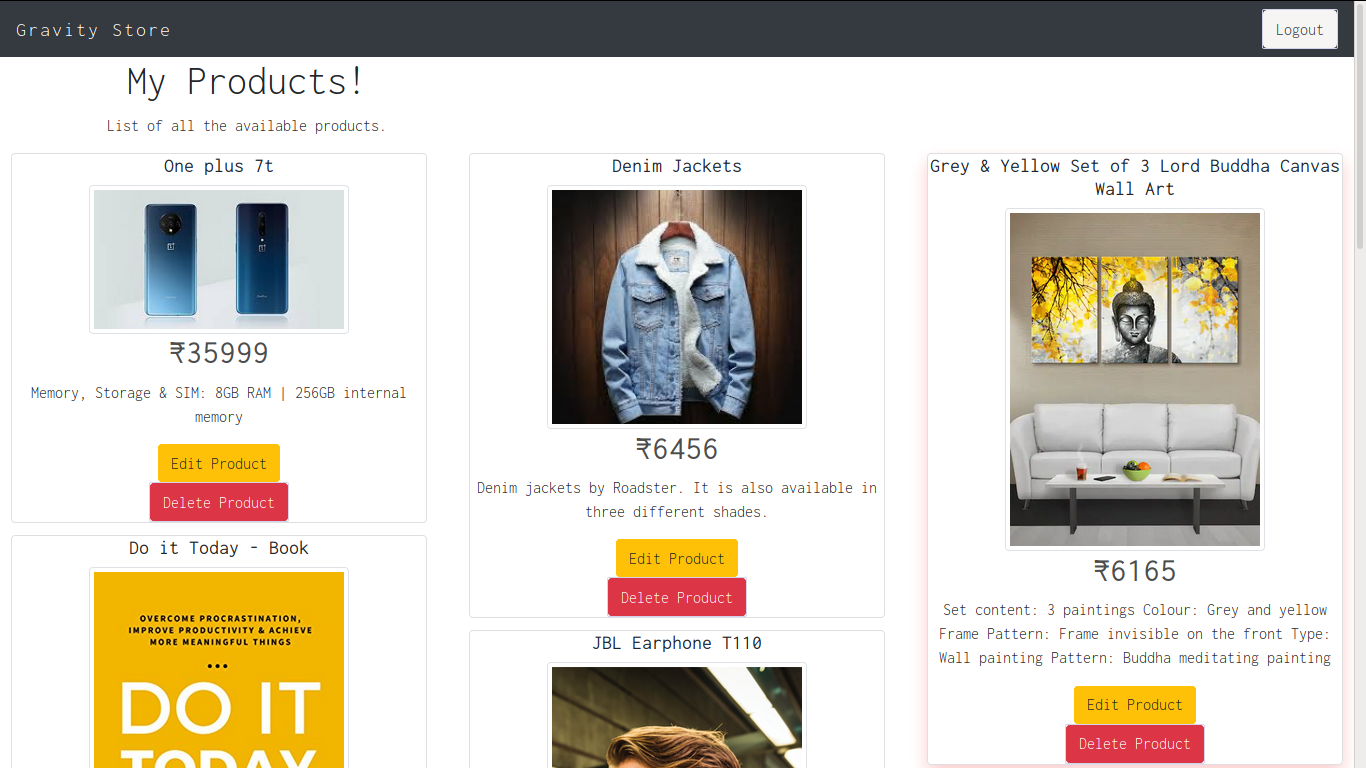The width and height of the screenshot is (1366, 768).
Task: Click the One plus 7t phone image
Action: tap(219, 259)
